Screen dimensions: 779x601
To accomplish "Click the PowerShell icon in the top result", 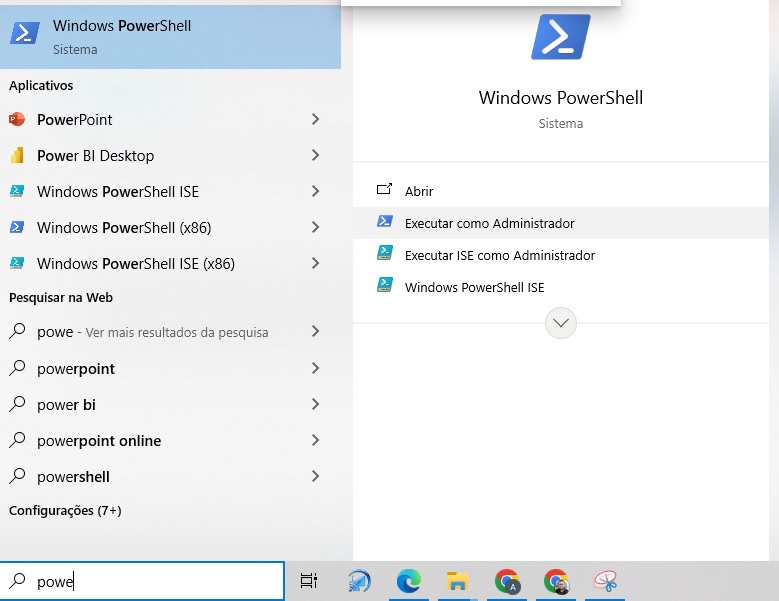I will pos(24,34).
